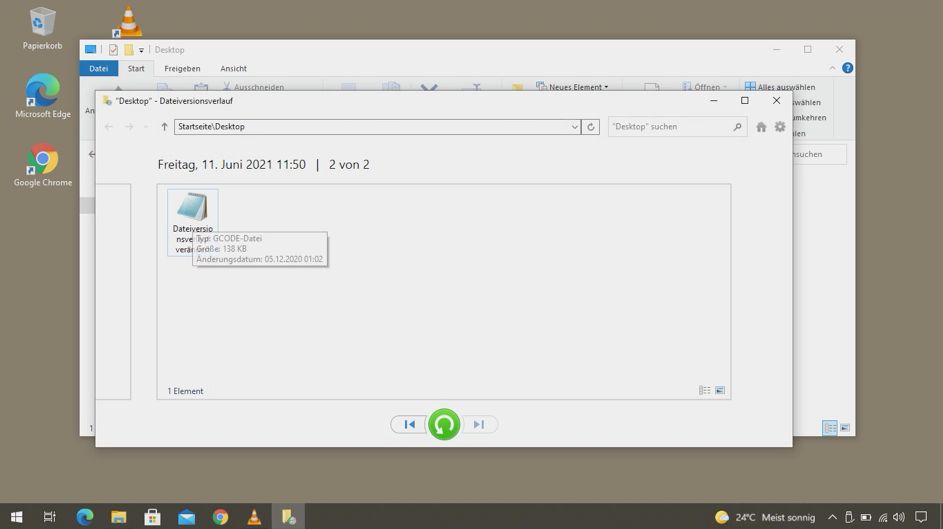Click magnifier icon in search box
The image size is (943, 529).
pos(737,127)
